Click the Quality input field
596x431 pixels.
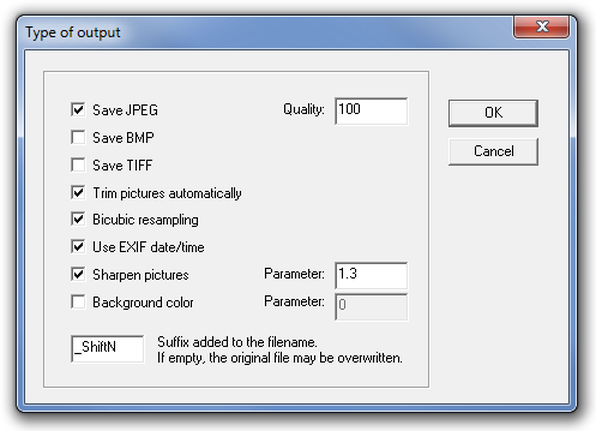[x=371, y=111]
